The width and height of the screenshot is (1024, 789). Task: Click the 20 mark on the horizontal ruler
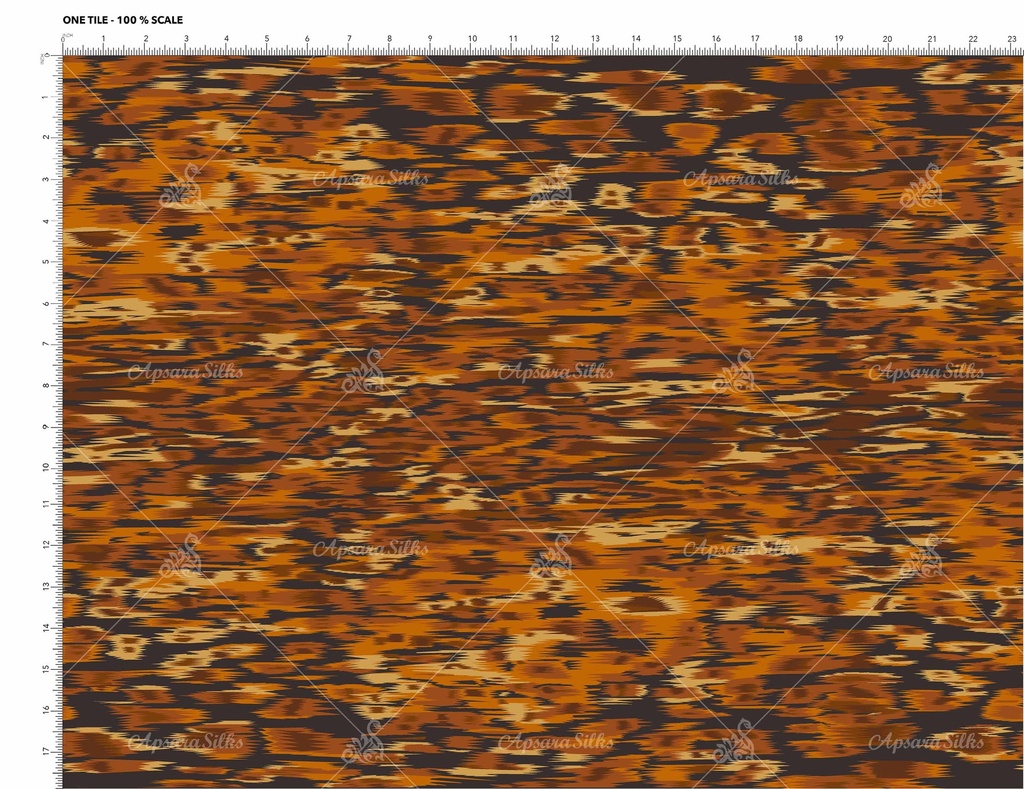[887, 39]
